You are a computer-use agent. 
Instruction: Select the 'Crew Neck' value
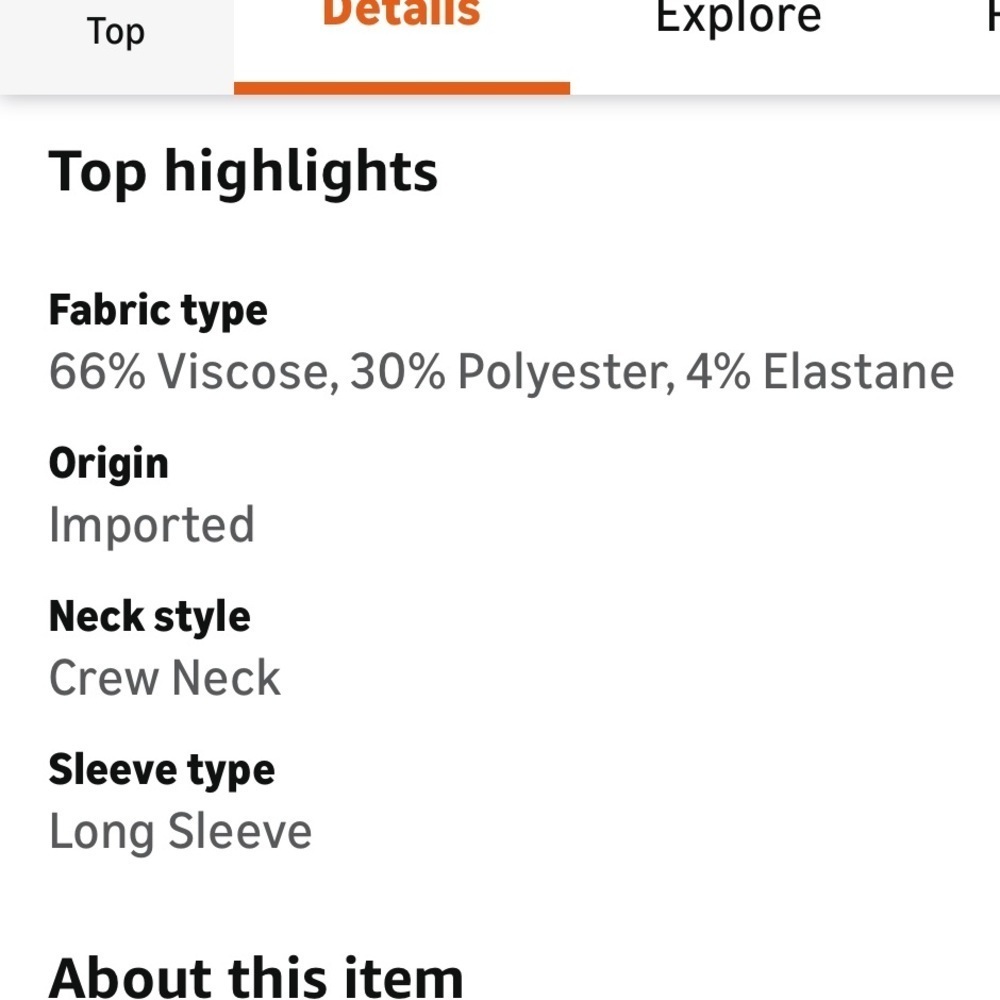[x=165, y=678]
